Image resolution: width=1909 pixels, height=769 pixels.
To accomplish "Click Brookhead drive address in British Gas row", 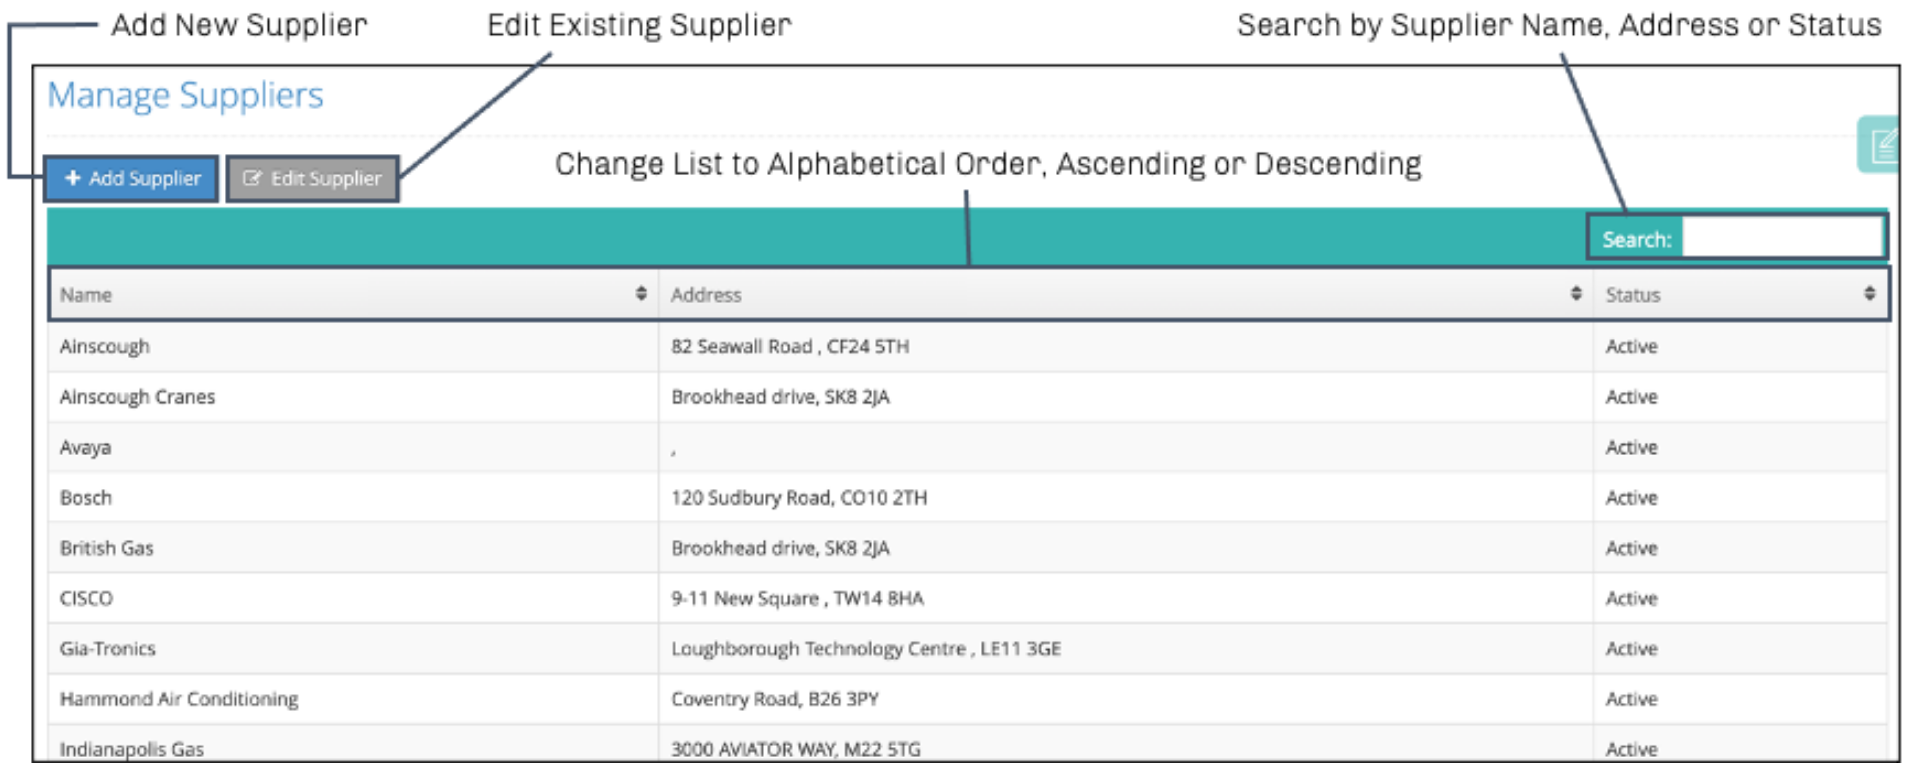I will point(780,548).
